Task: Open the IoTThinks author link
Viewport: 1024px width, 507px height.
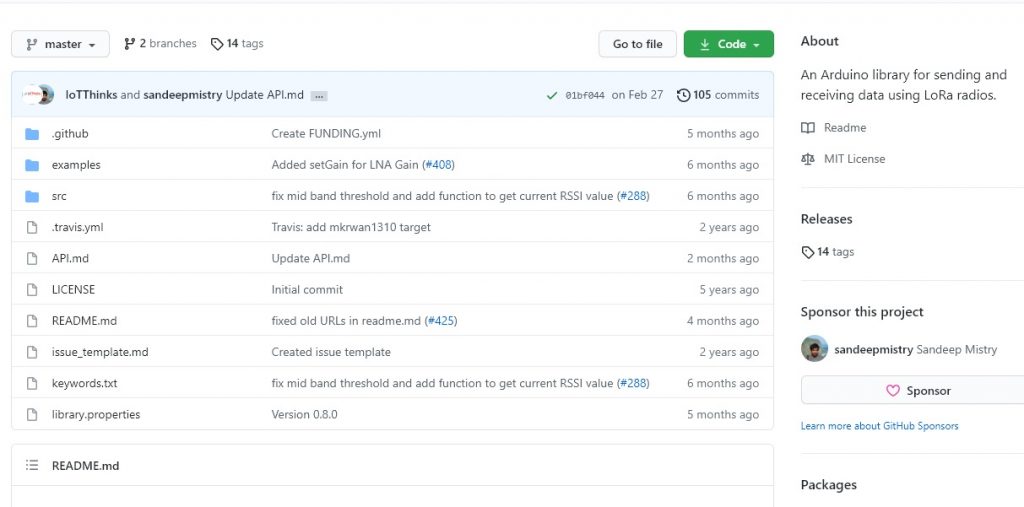Action: coord(91,95)
